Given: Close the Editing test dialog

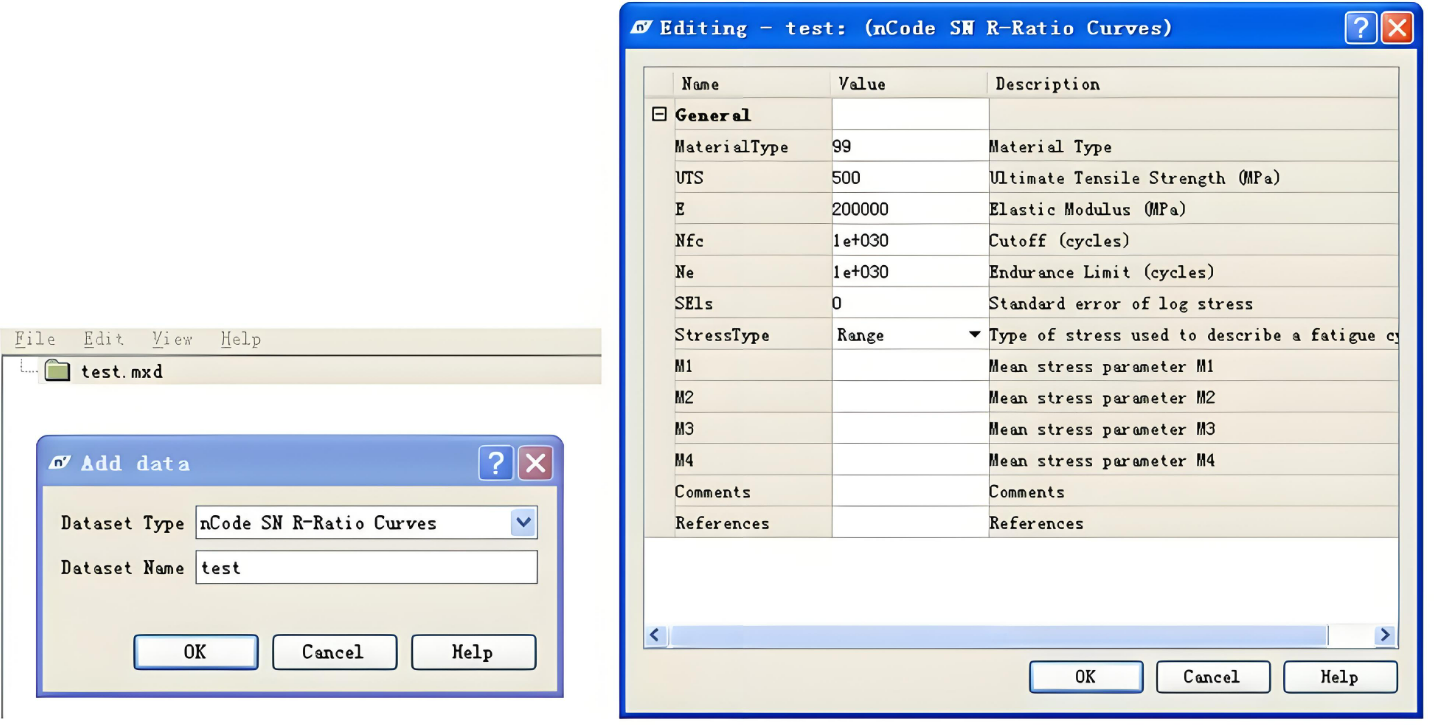Looking at the screenshot, I should point(1397,28).
